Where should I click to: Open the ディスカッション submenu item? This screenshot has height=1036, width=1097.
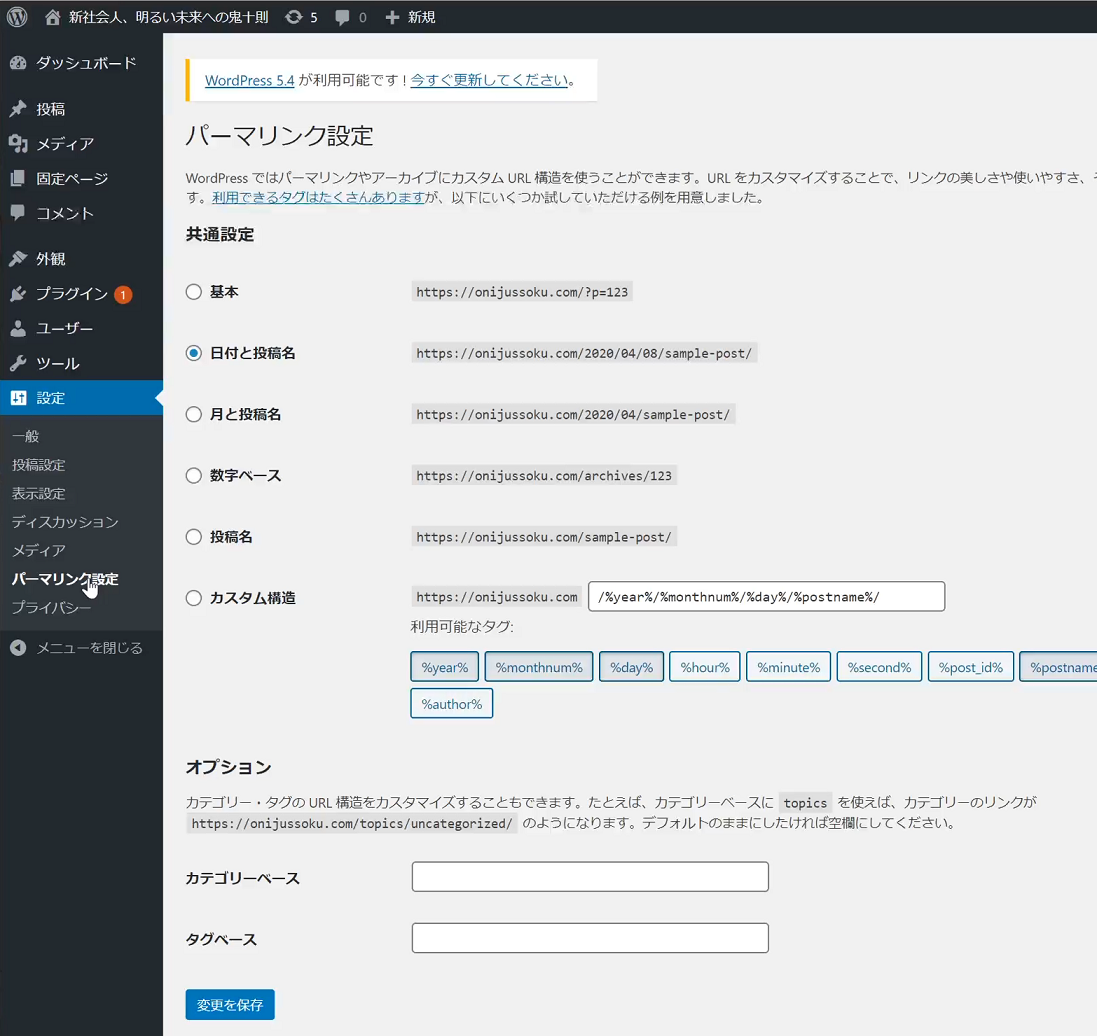pos(65,522)
